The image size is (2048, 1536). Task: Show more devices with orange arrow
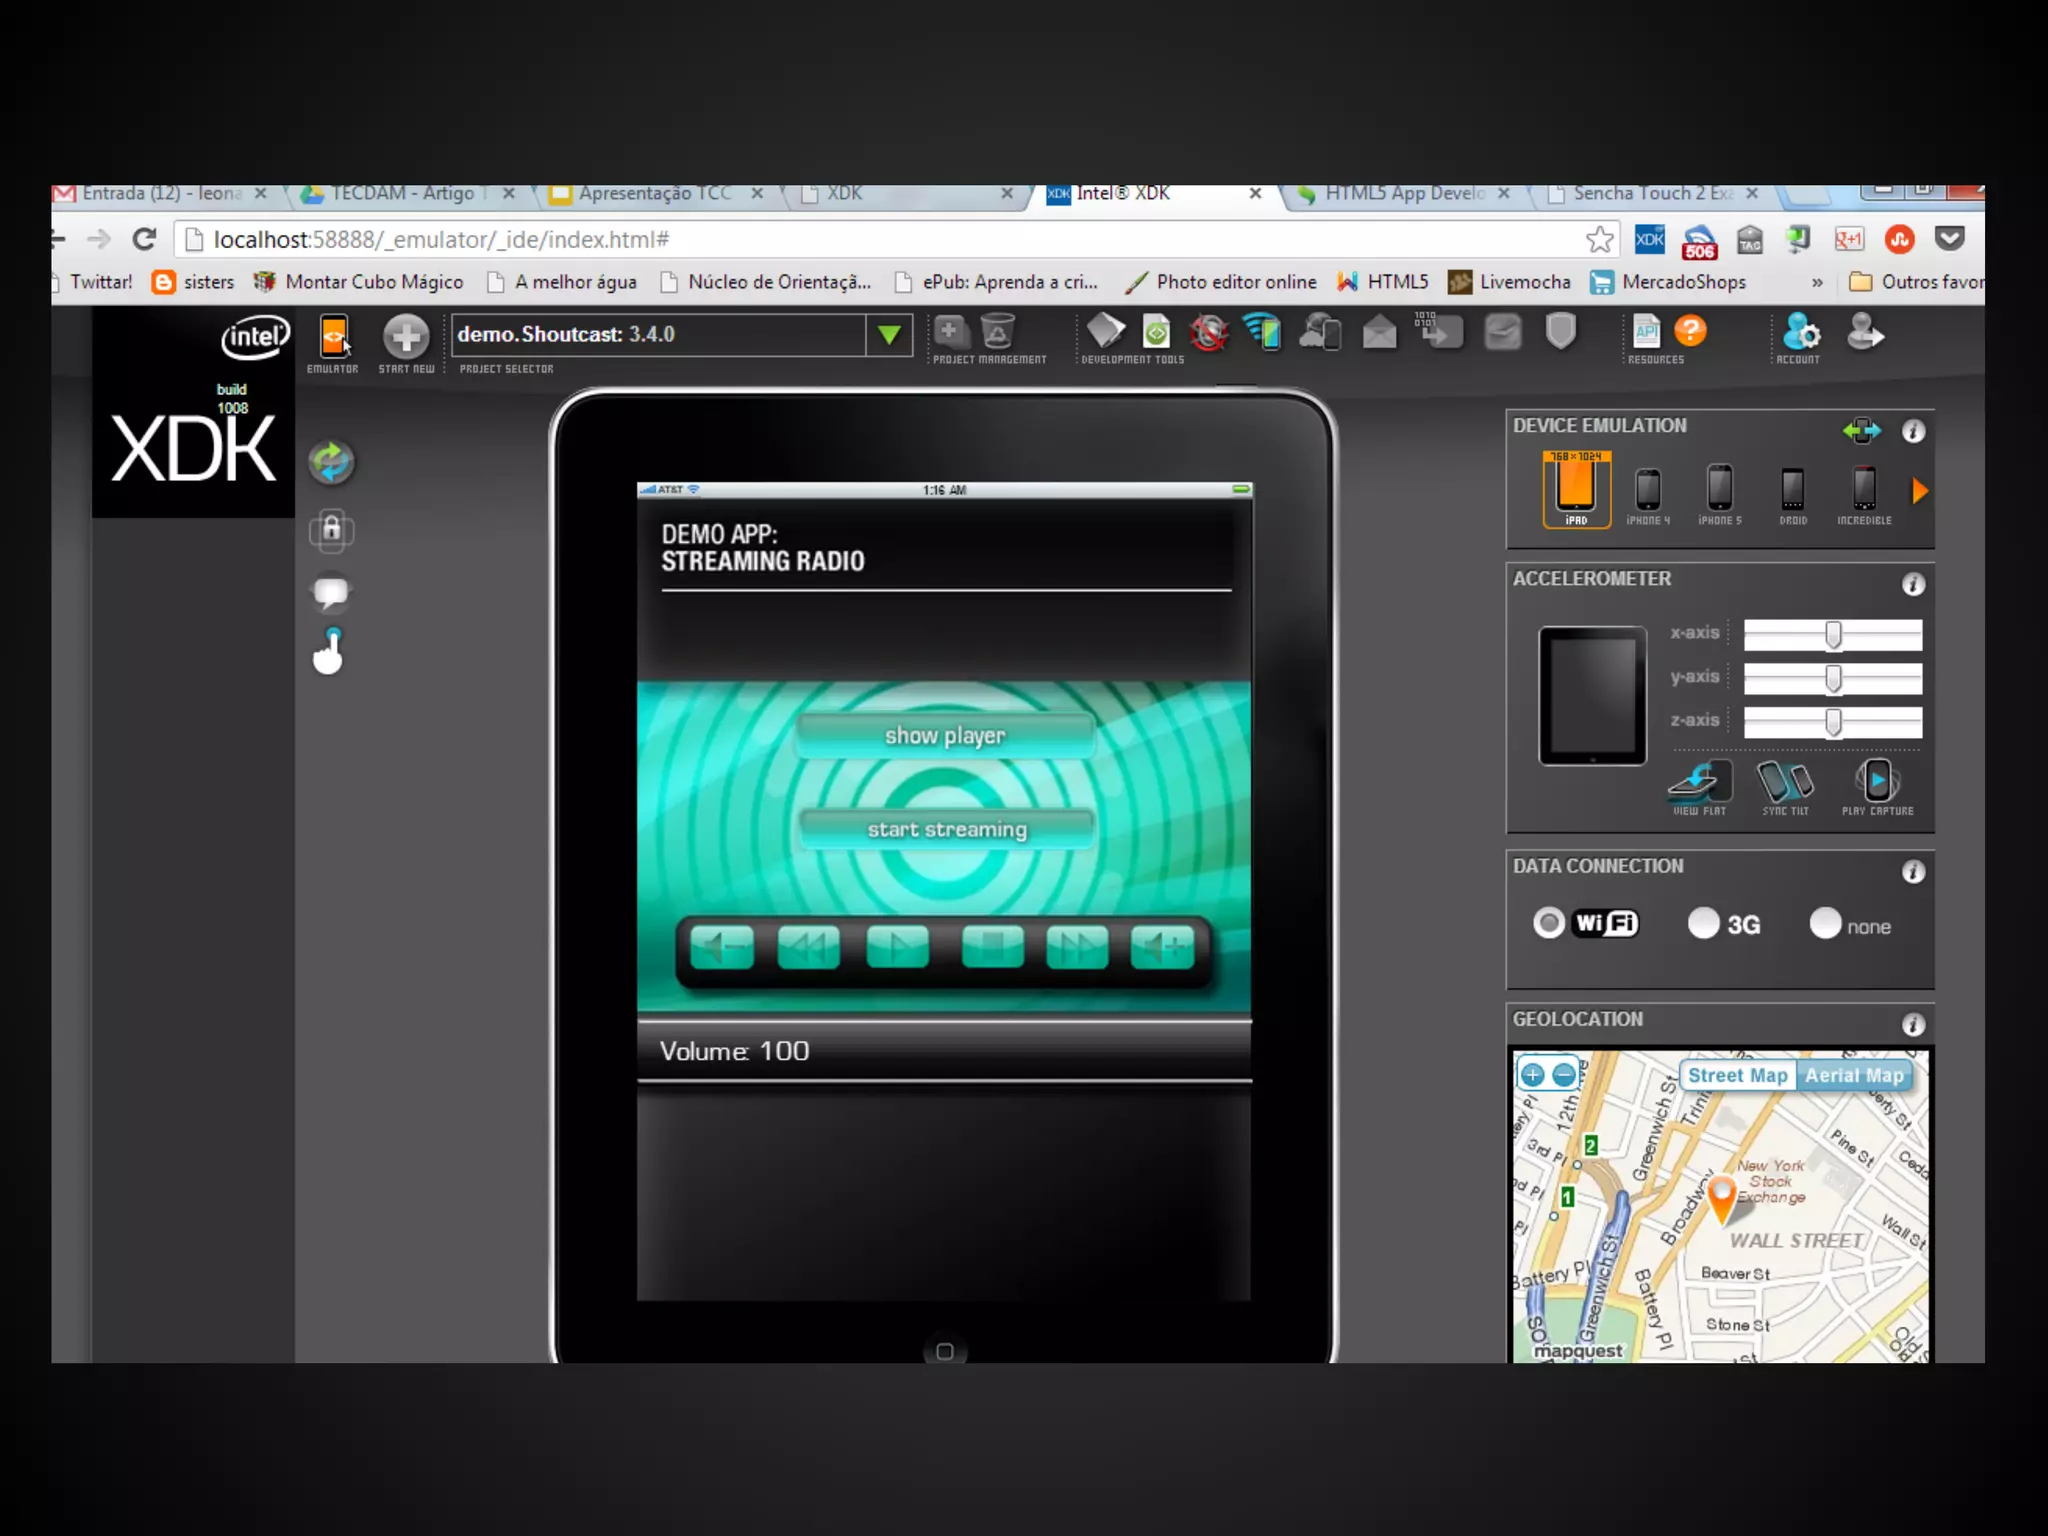1919,491
